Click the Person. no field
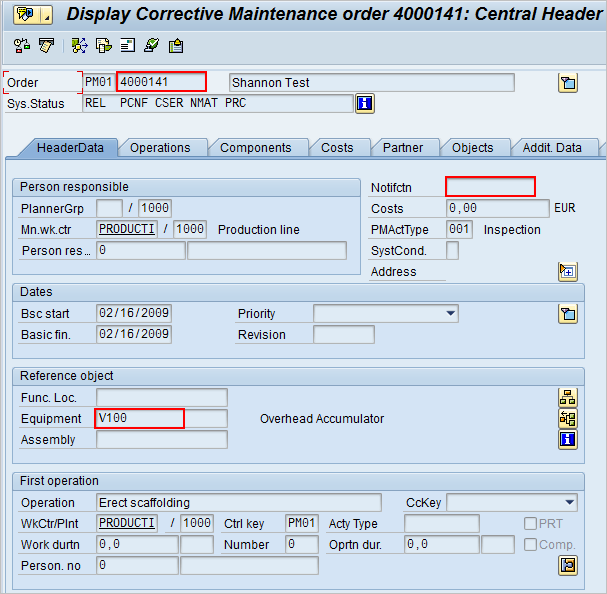Viewport: 607px width, 594px height. (x=137, y=565)
